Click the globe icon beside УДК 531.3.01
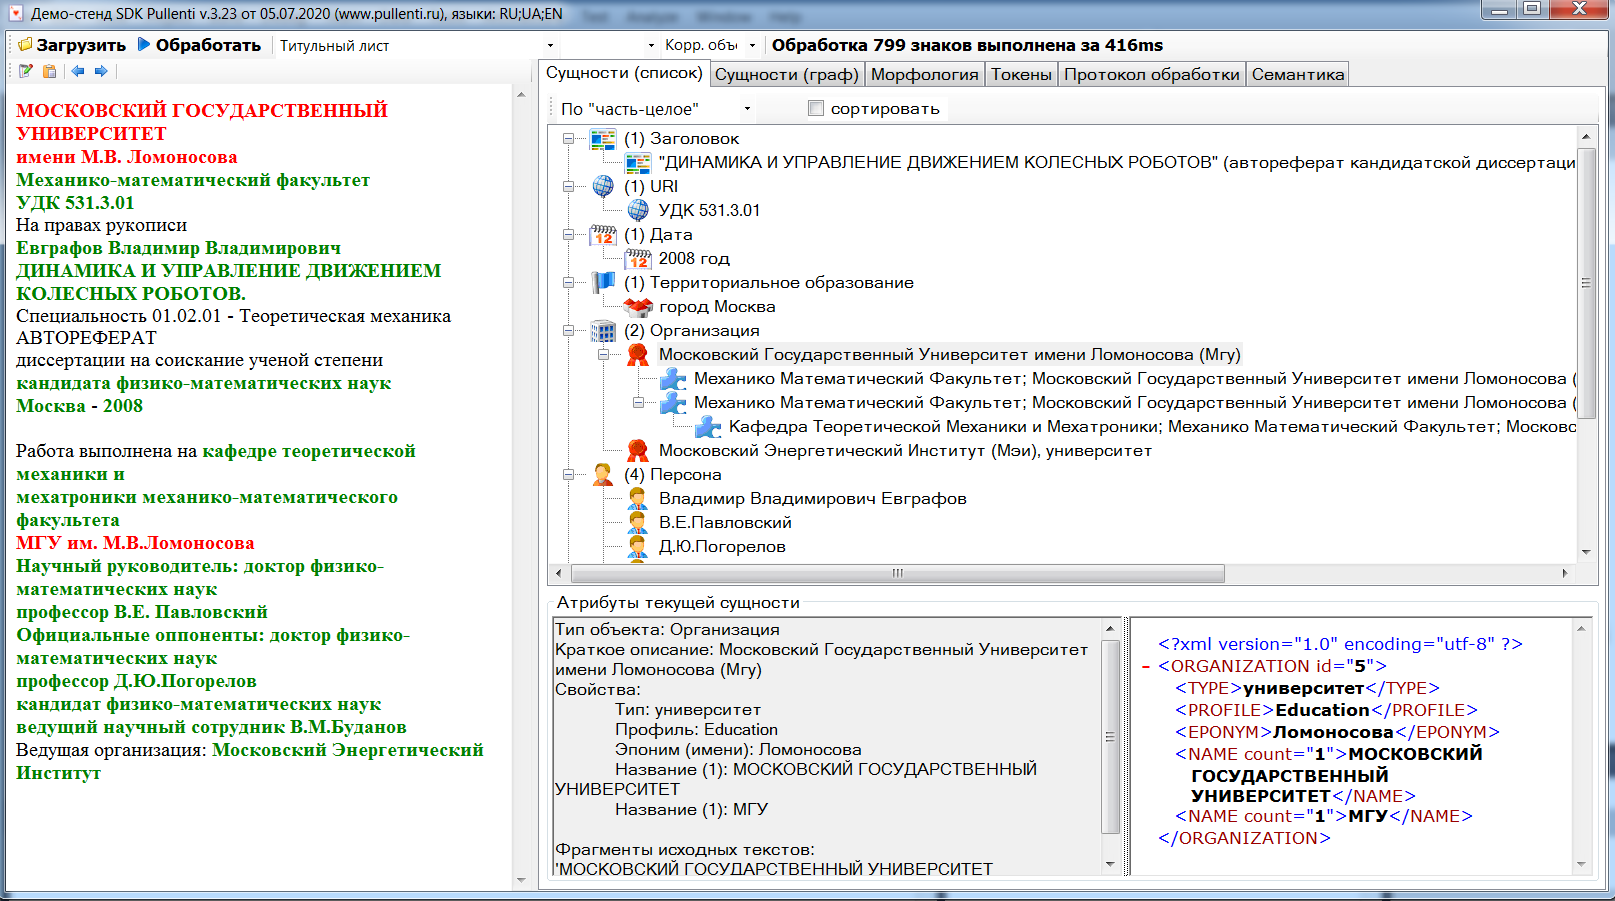This screenshot has width=1615, height=901. click(638, 210)
